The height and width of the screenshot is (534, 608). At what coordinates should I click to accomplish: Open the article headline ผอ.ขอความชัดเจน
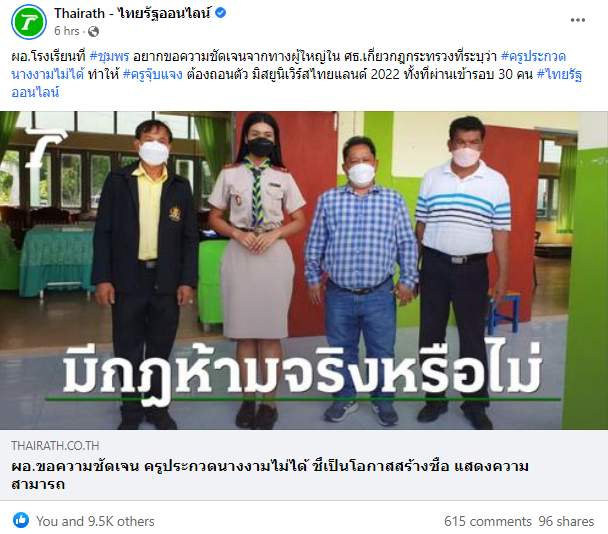pos(269,475)
